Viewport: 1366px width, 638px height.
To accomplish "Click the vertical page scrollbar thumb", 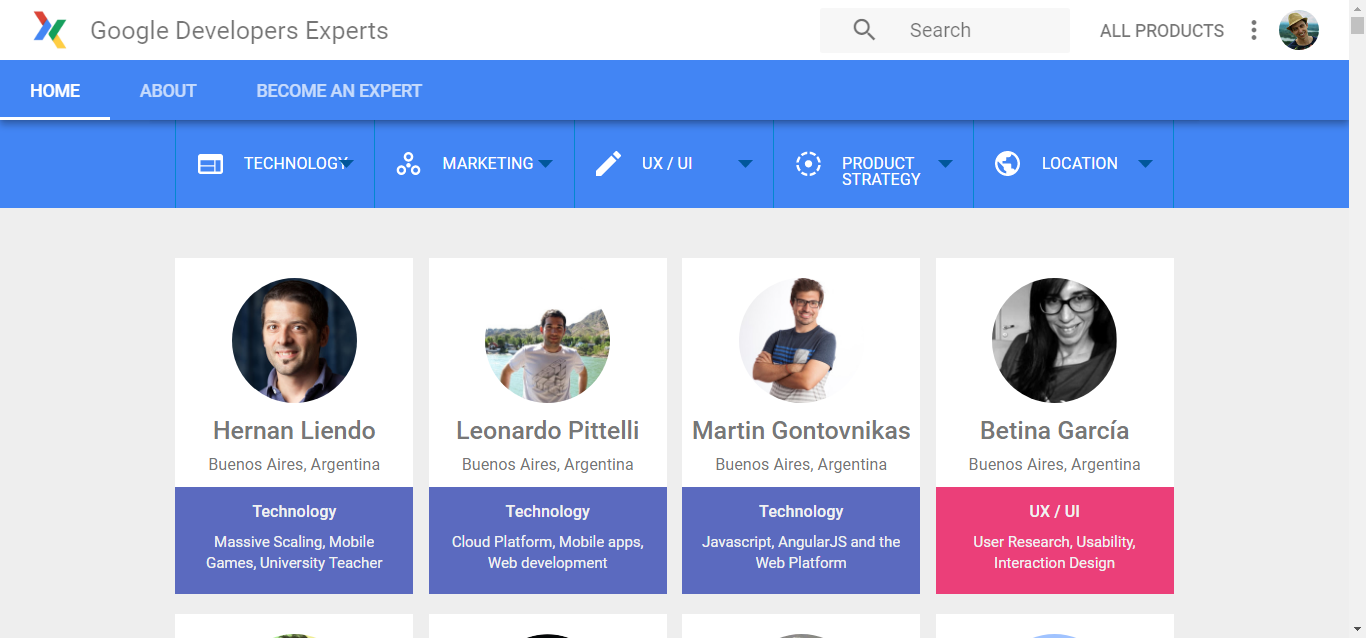I will click(1357, 26).
